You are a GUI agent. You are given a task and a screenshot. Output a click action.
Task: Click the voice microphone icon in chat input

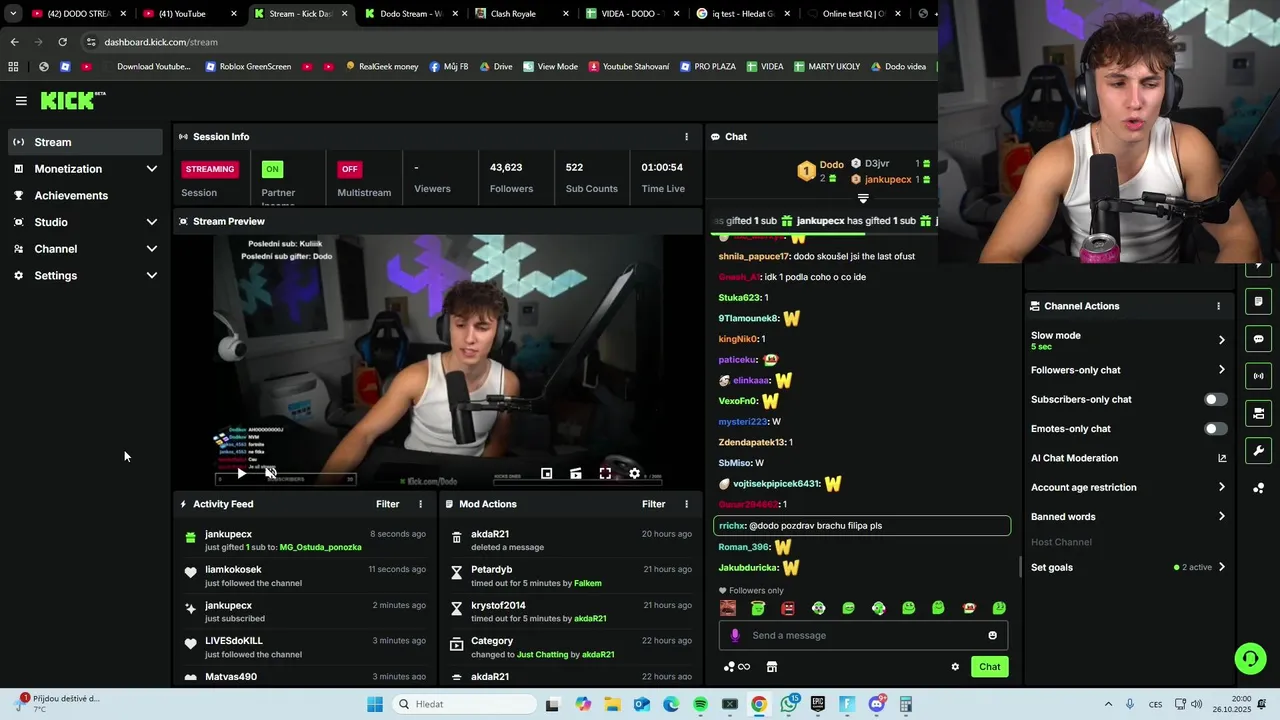736,635
